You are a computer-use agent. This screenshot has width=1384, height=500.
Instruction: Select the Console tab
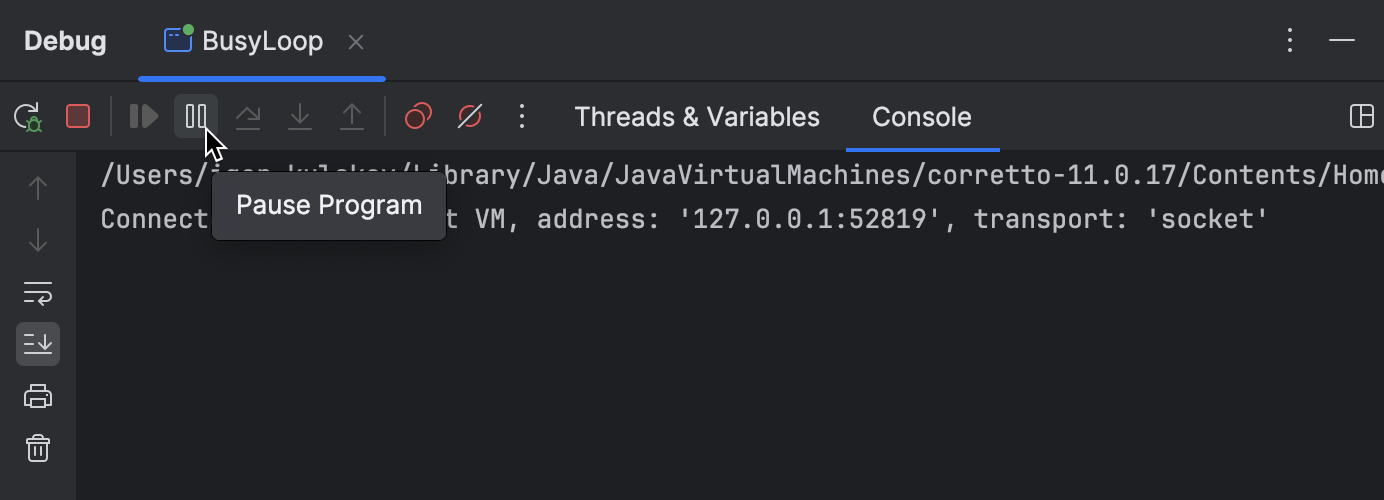click(922, 117)
